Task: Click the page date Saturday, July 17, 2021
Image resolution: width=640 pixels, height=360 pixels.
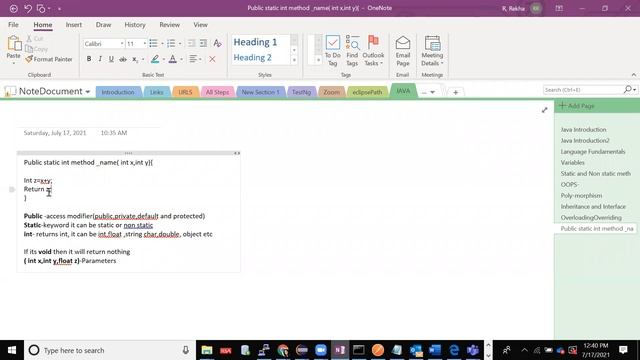Action: 55,133
